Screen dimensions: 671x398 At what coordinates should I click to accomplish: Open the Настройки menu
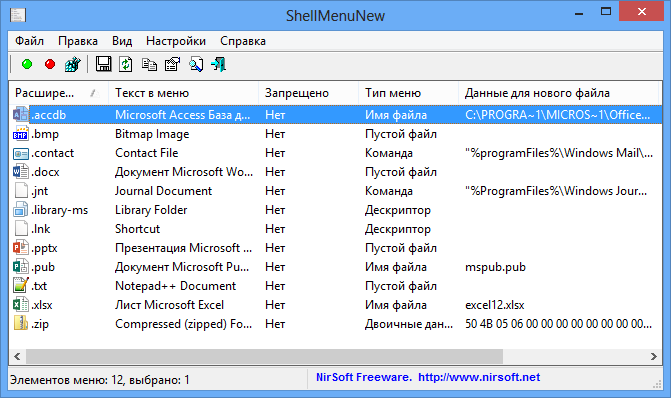(176, 41)
